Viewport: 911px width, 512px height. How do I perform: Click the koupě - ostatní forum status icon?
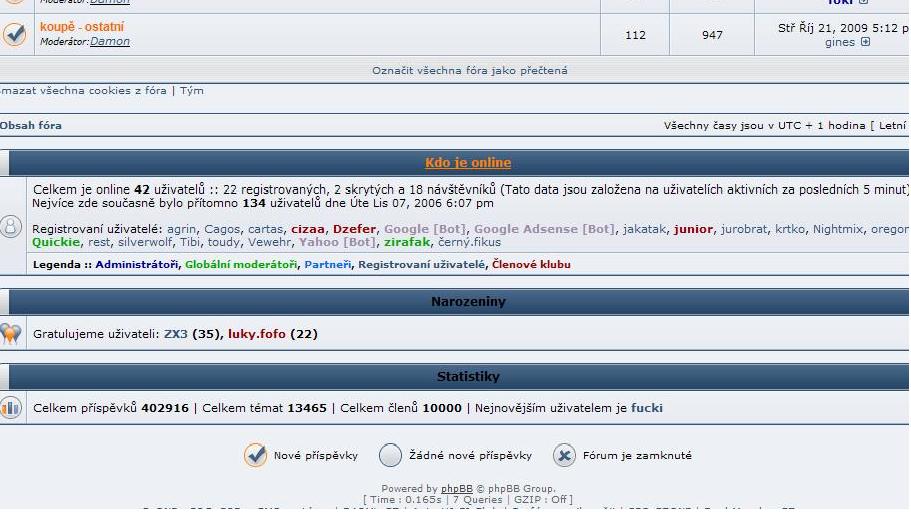14,34
